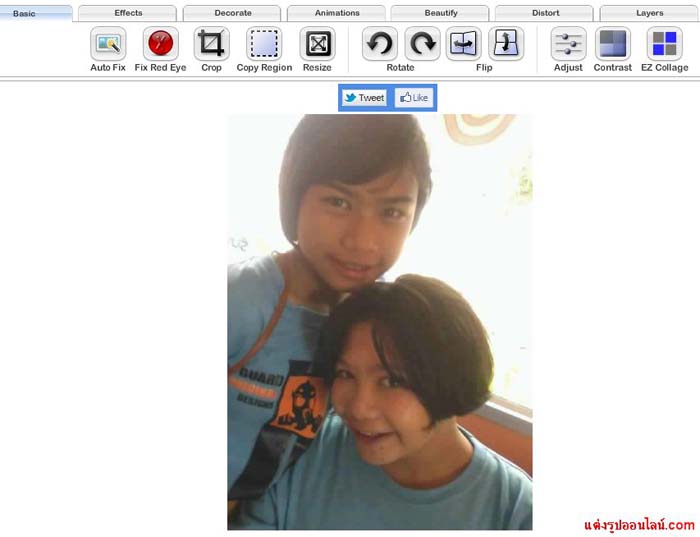Activate the Crop tool

(211, 44)
